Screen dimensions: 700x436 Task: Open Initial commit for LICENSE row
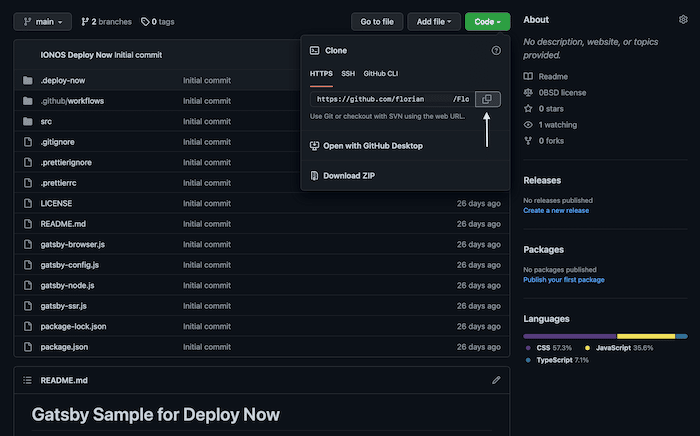[207, 203]
